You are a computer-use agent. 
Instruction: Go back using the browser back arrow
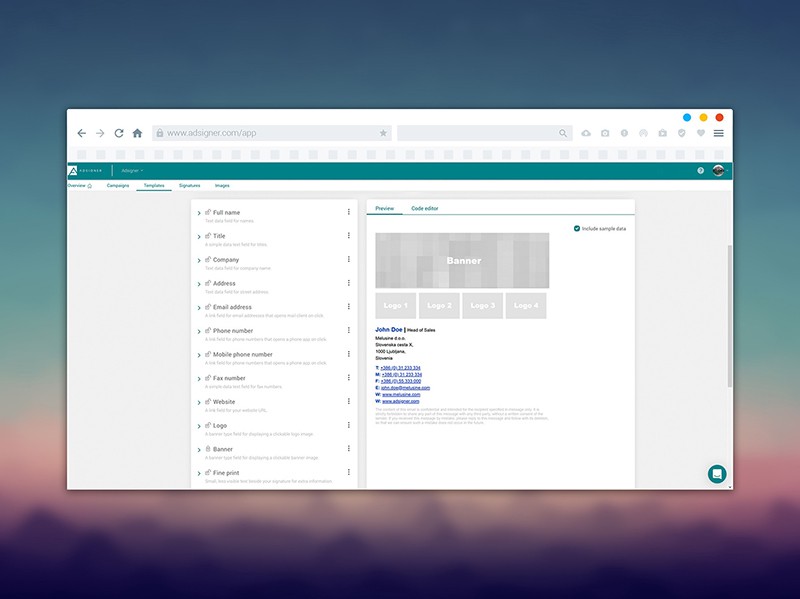(x=82, y=133)
